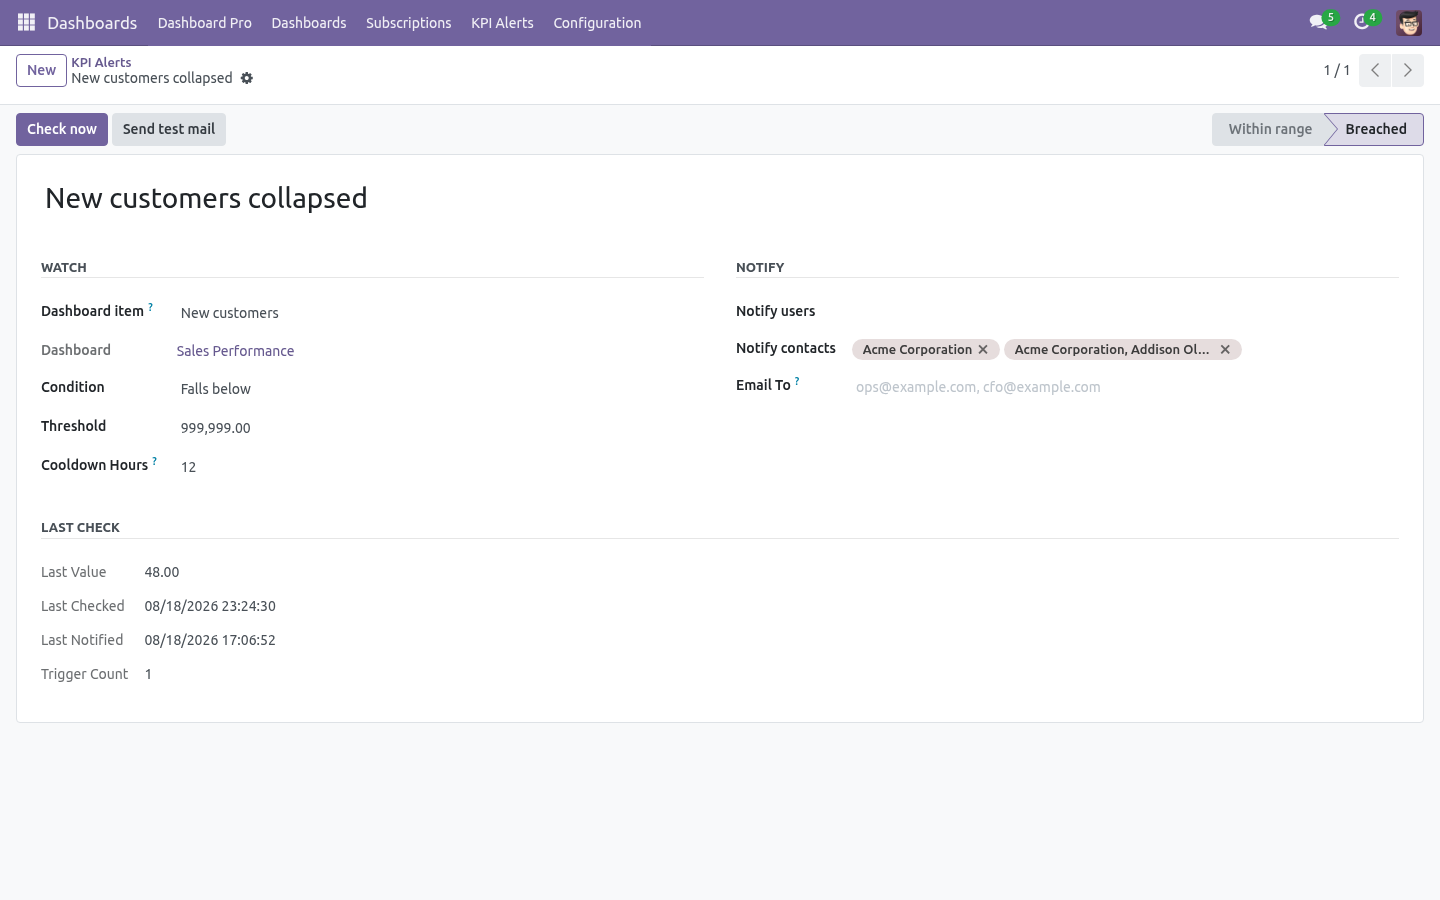Click the Acme Corporation, Addison Ol... tag label
Screen dimensions: 1440x900
pyautogui.click(x=1112, y=349)
